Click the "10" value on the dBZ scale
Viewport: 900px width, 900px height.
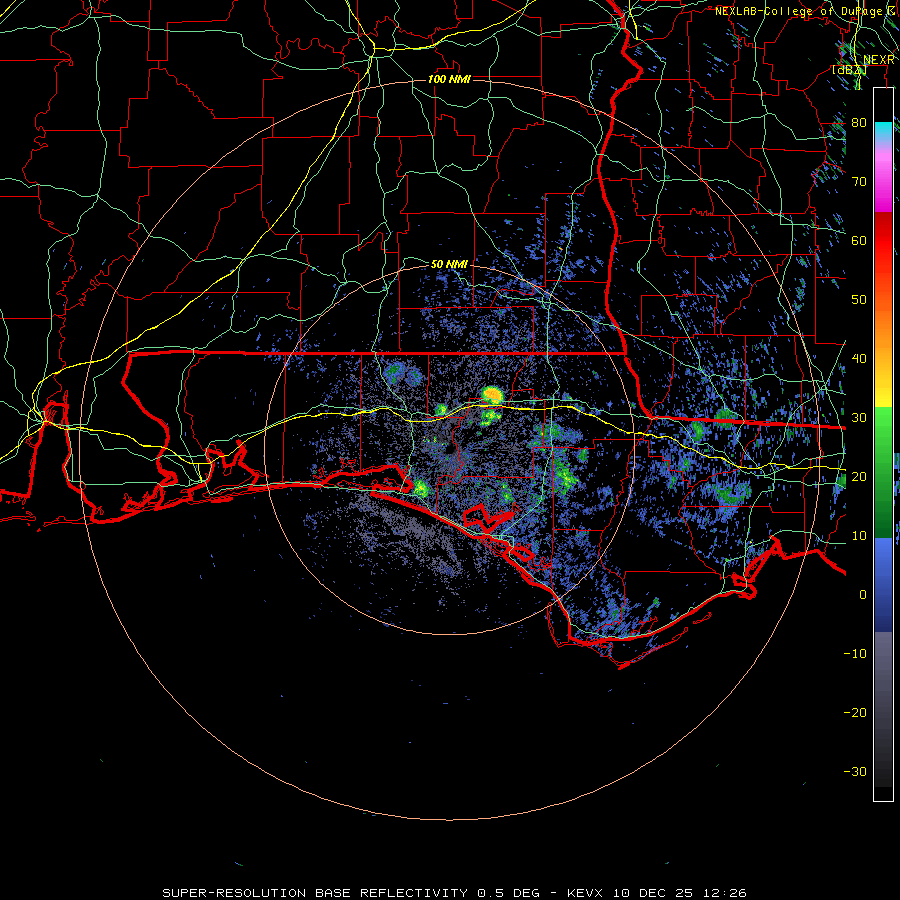[859, 536]
